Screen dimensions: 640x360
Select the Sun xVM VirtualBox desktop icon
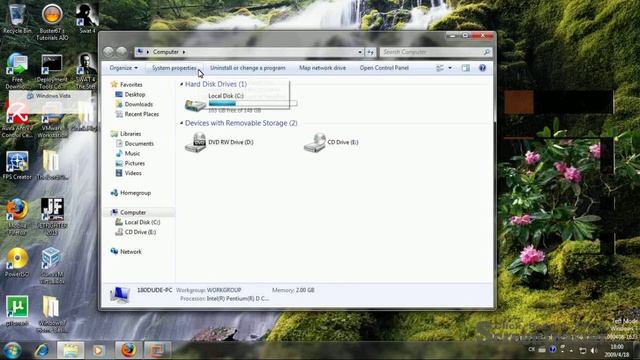point(51,265)
